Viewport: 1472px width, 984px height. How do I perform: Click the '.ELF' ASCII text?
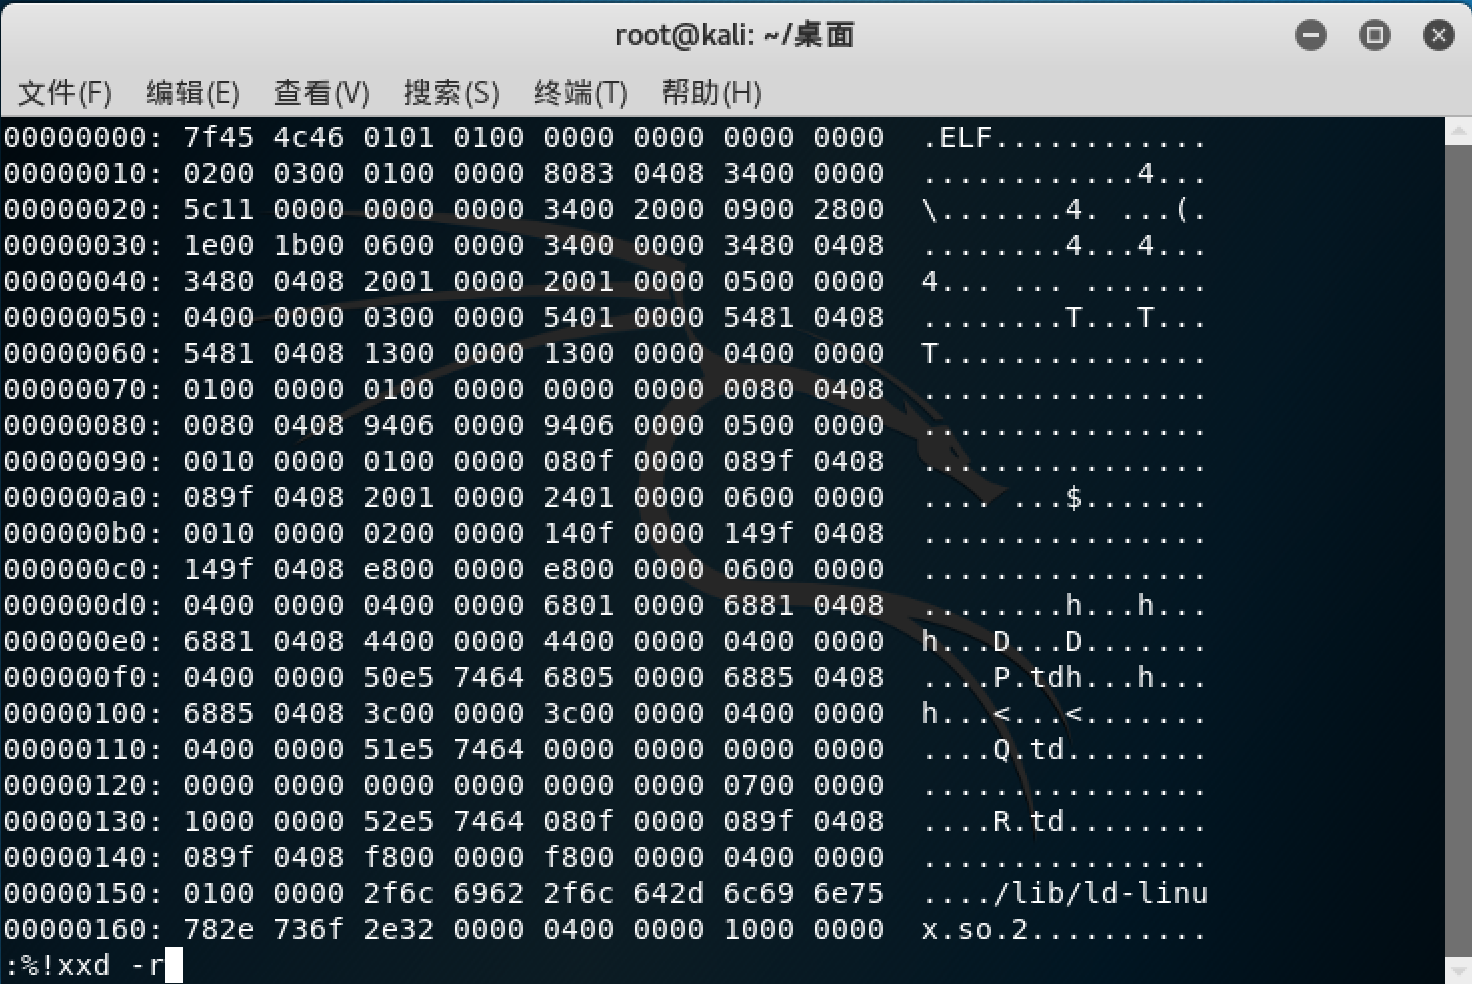click(957, 137)
